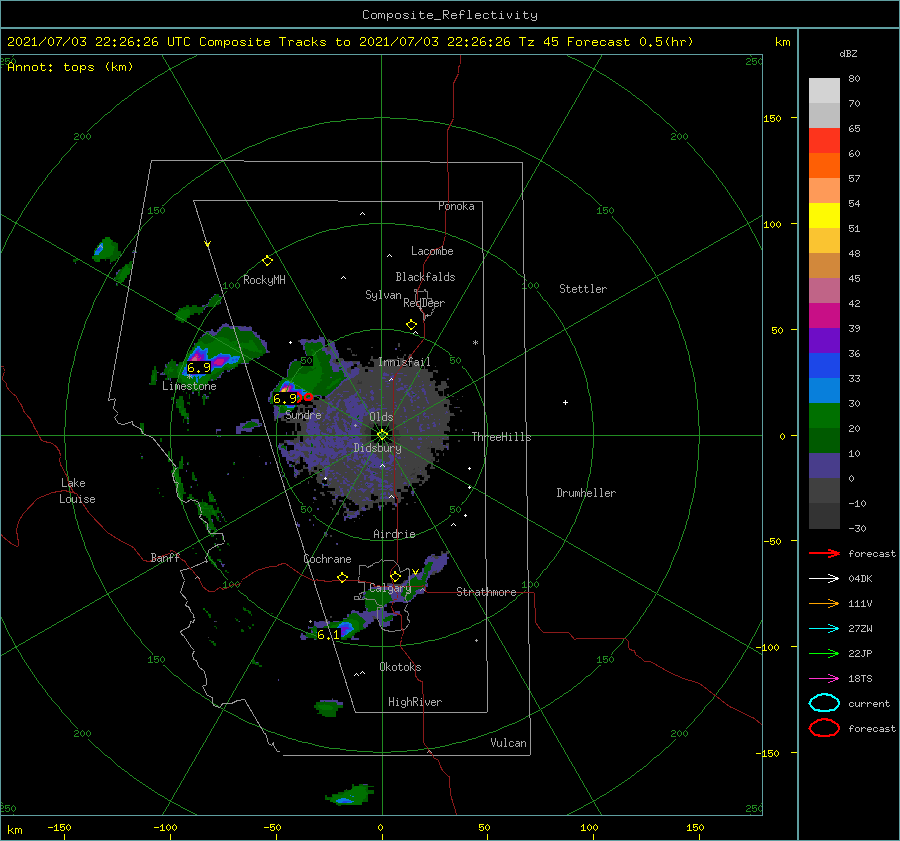The height and width of the screenshot is (841, 900).
Task: Click the magenta 39 dBZ color swatch
Action: 824,316
